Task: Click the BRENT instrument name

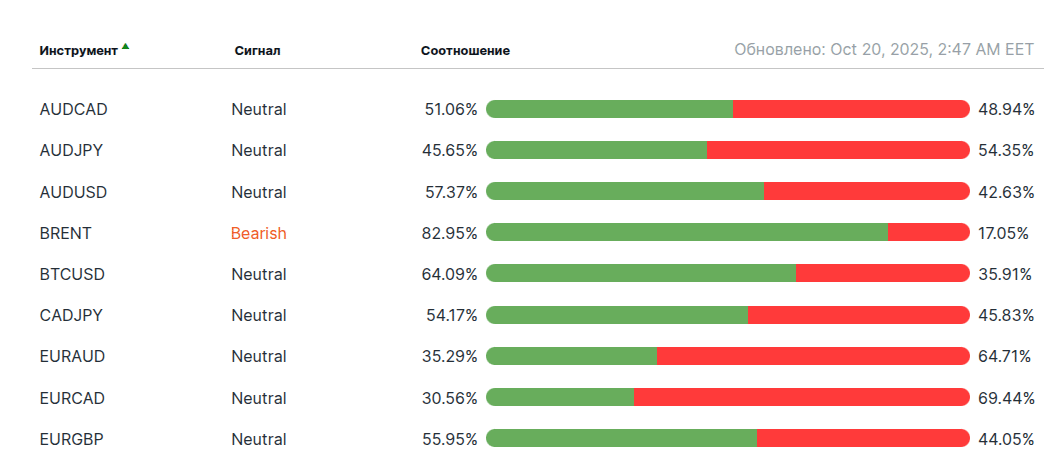Action: coord(65,233)
